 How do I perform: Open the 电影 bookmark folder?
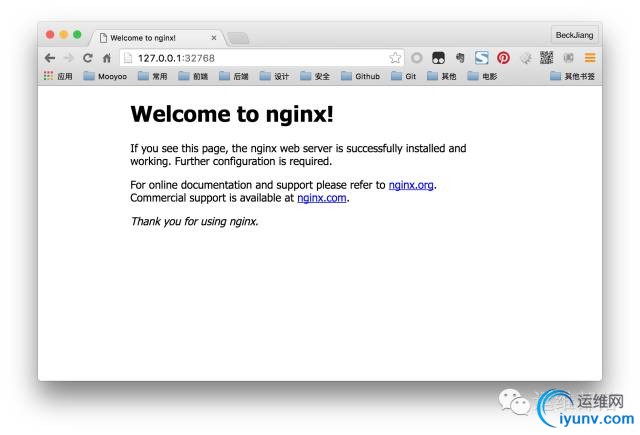[x=482, y=76]
